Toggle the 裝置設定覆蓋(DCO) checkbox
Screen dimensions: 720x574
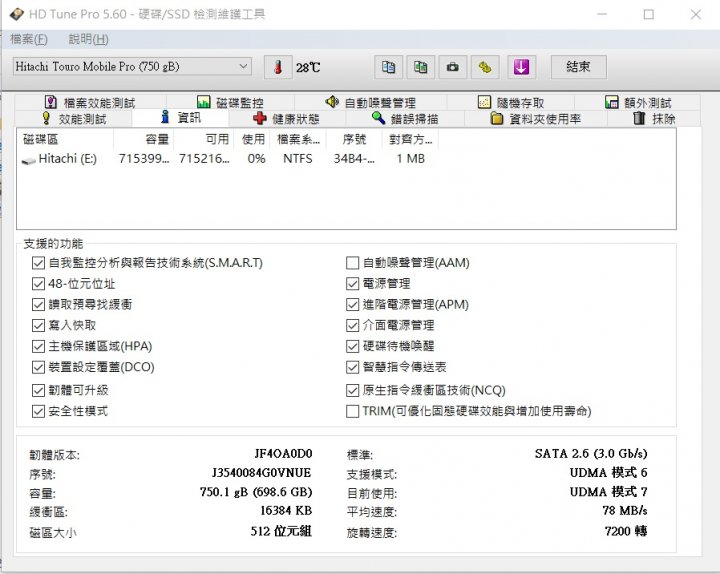[x=38, y=367]
